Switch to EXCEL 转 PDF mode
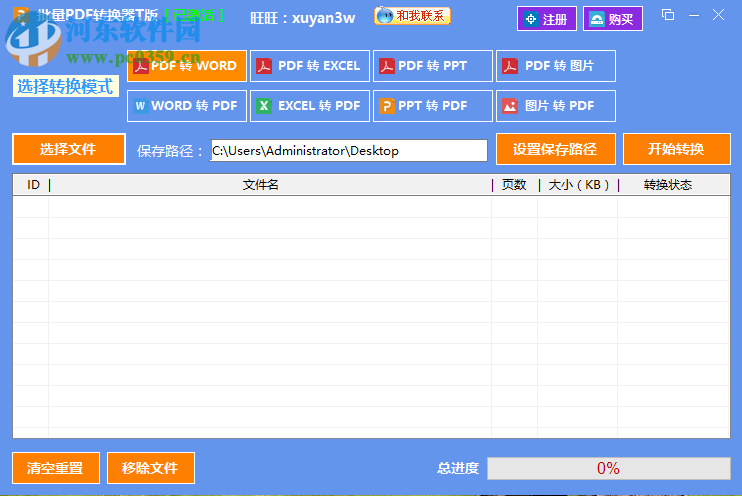 pos(310,106)
